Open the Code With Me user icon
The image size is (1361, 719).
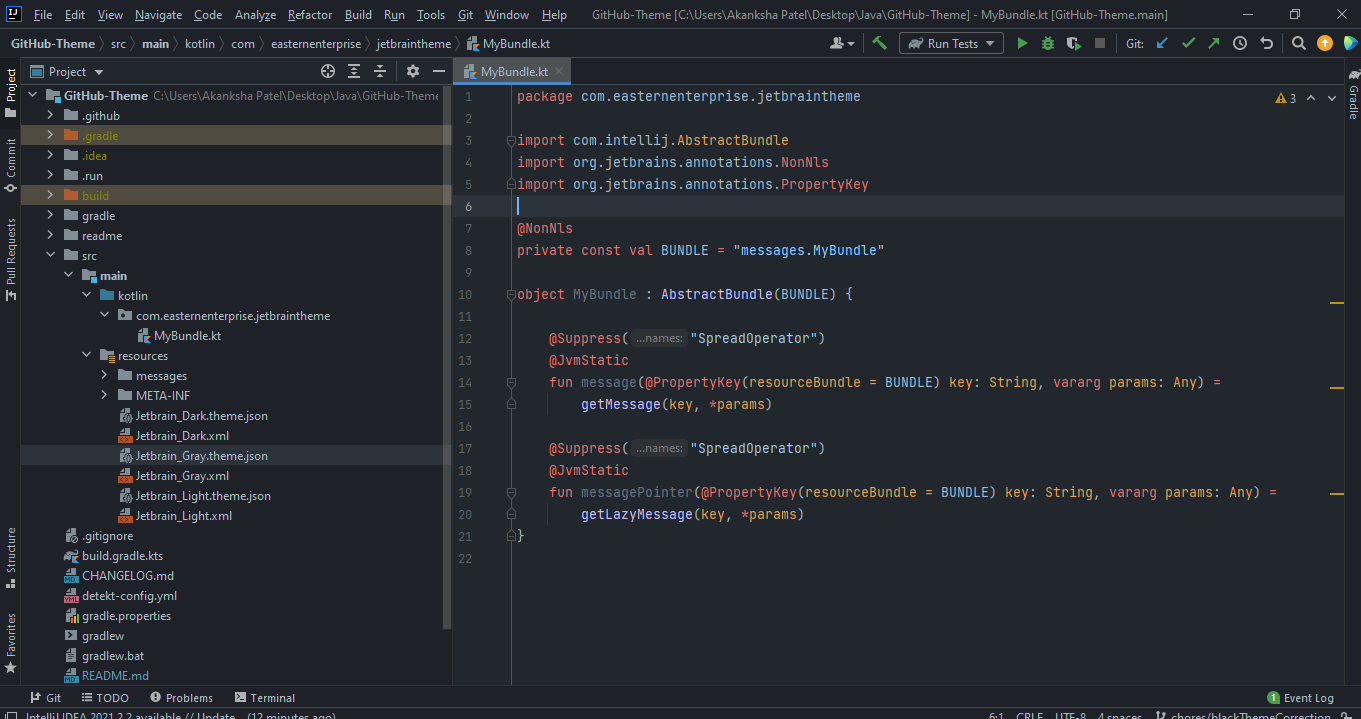coord(842,43)
